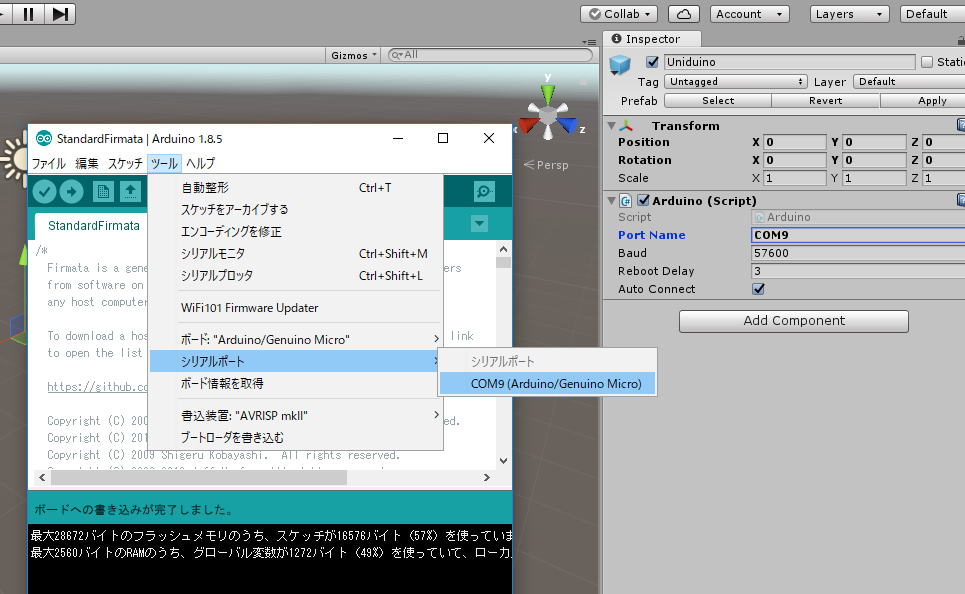The height and width of the screenshot is (594, 965).
Task: Open Arduino tab dropdown arrow button
Action: pyautogui.click(x=479, y=223)
